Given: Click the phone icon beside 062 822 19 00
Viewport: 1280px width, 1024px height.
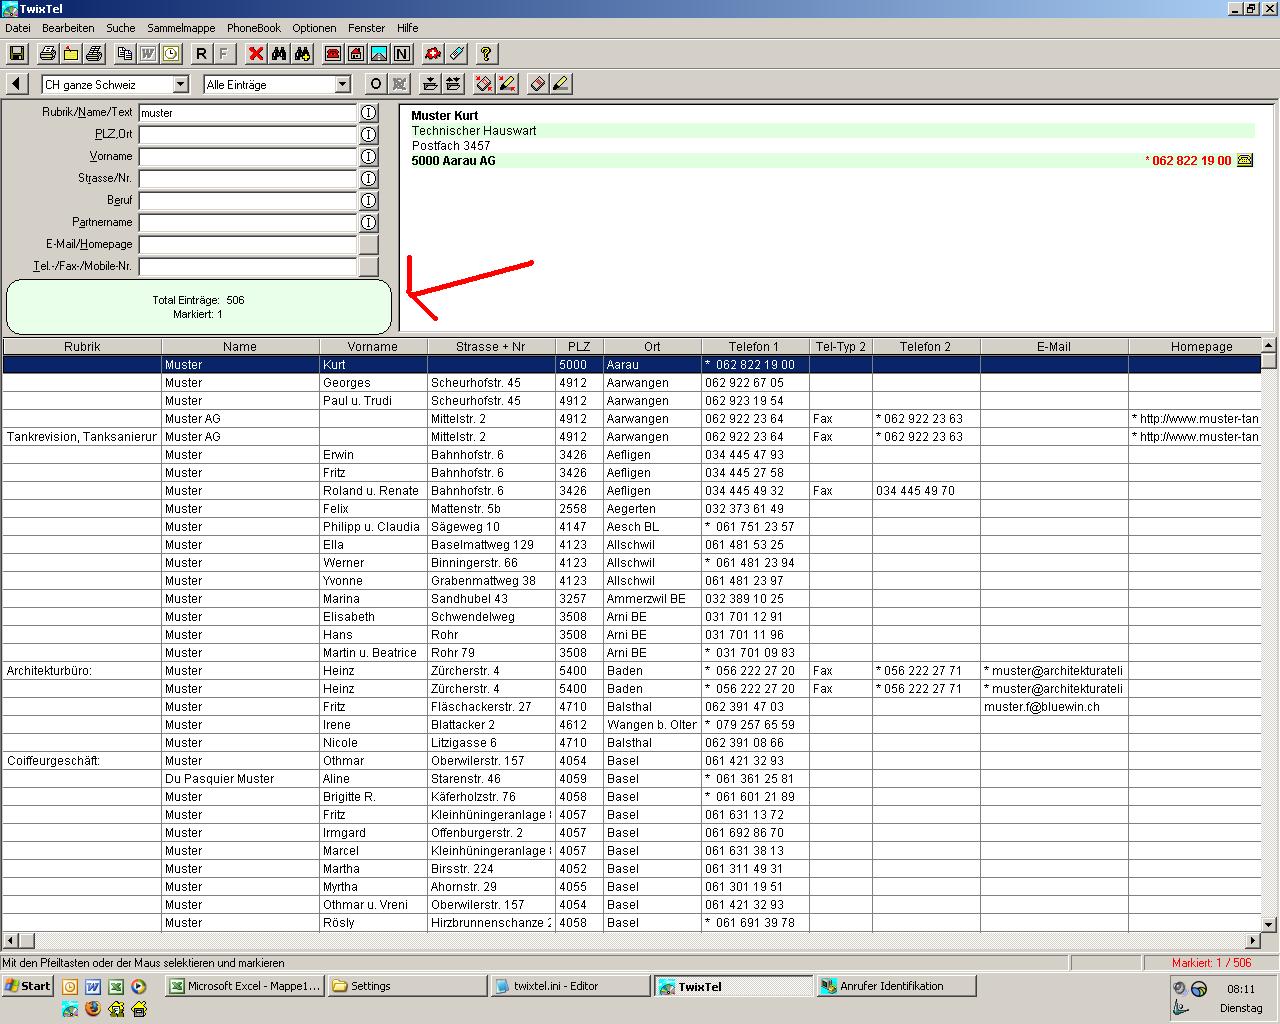Looking at the screenshot, I should (1245, 160).
